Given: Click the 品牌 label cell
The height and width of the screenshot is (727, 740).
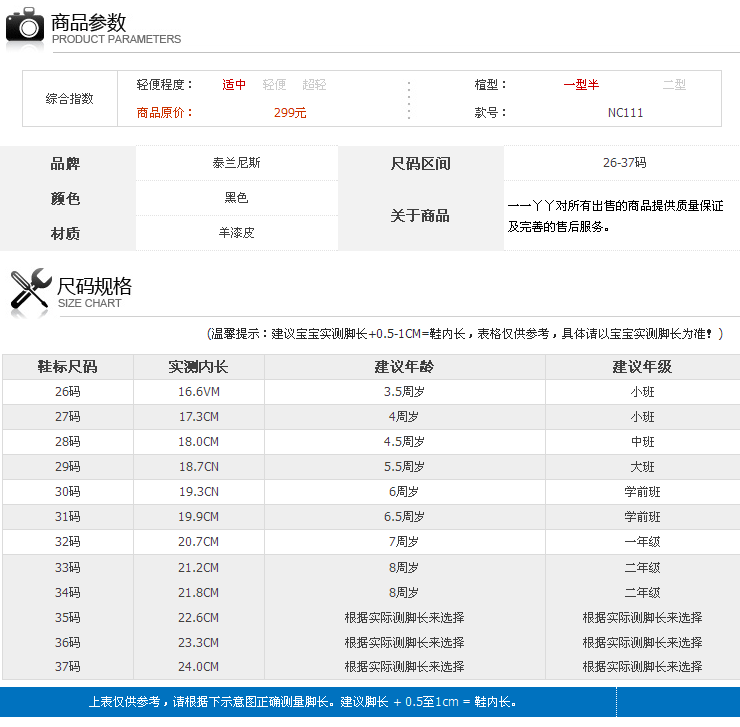Looking at the screenshot, I should (x=66, y=163).
